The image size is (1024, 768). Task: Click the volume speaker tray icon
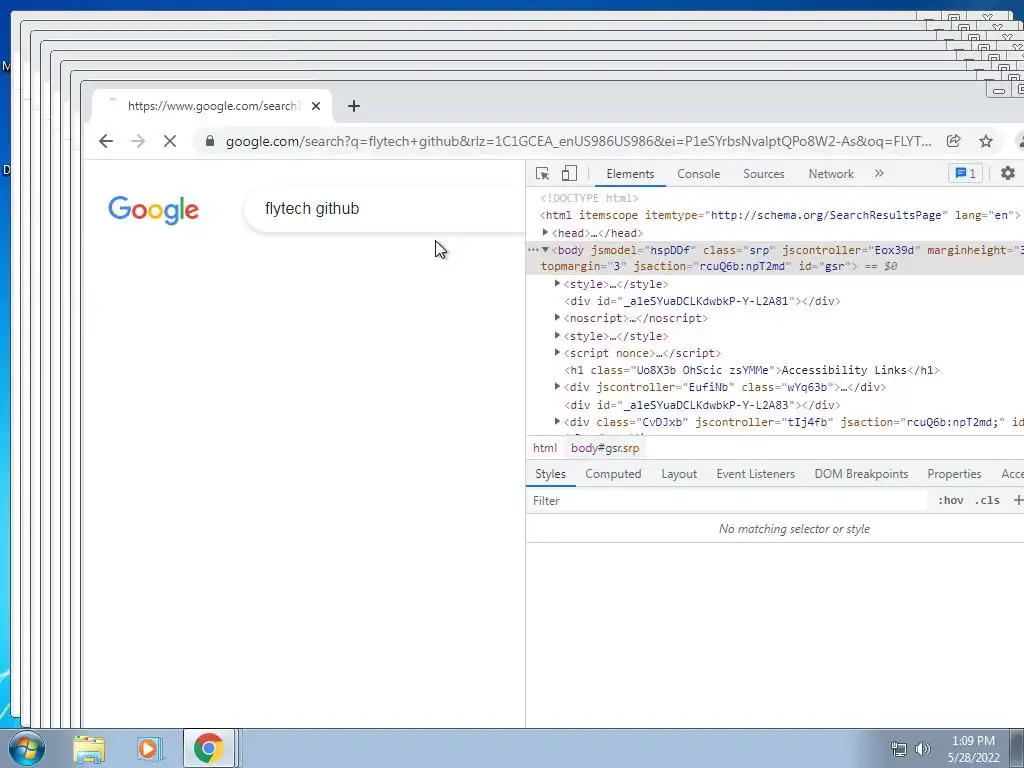coord(923,748)
